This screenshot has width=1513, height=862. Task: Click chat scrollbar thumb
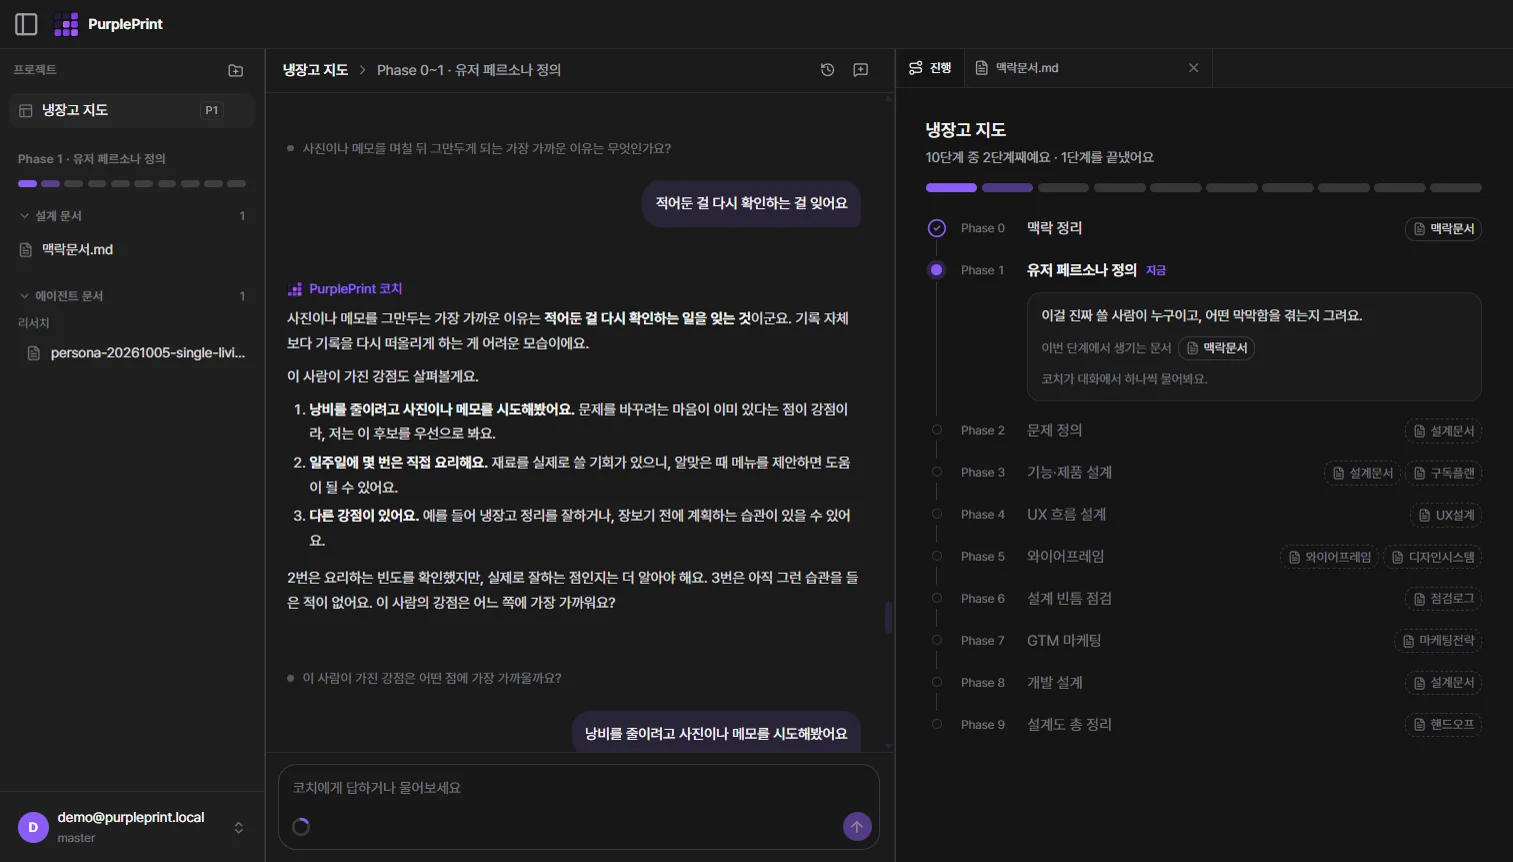(888, 618)
